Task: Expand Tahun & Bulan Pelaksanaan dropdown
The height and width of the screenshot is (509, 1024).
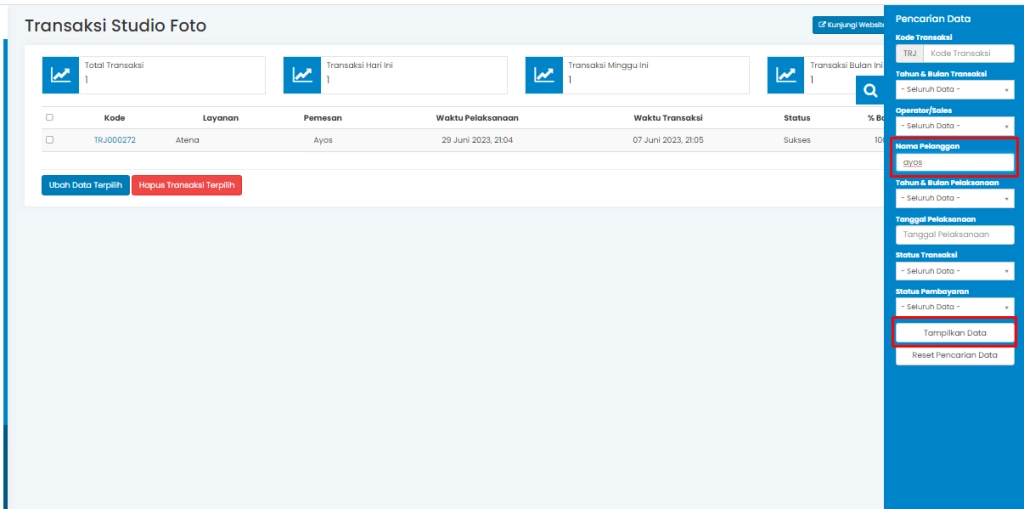Action: point(954,198)
